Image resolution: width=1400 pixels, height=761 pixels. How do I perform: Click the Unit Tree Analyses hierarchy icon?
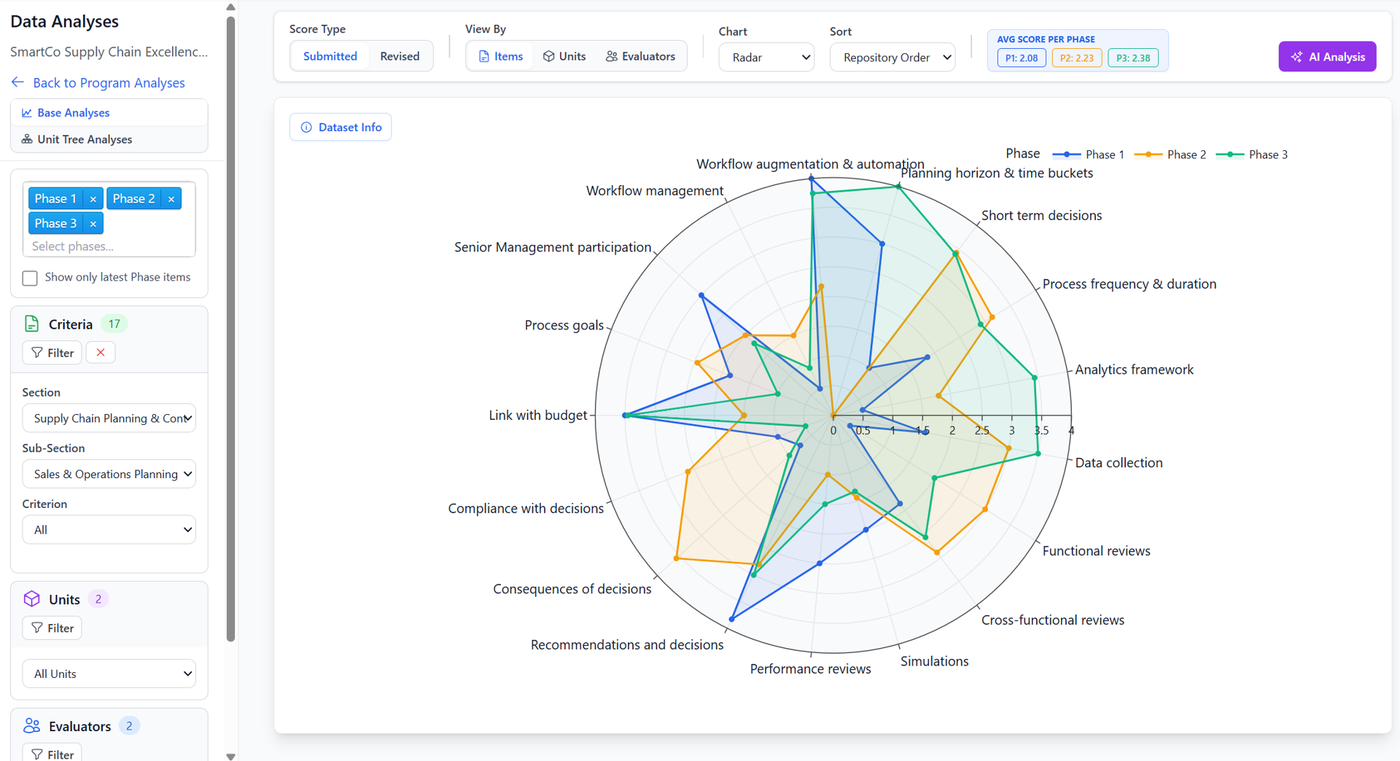27,139
